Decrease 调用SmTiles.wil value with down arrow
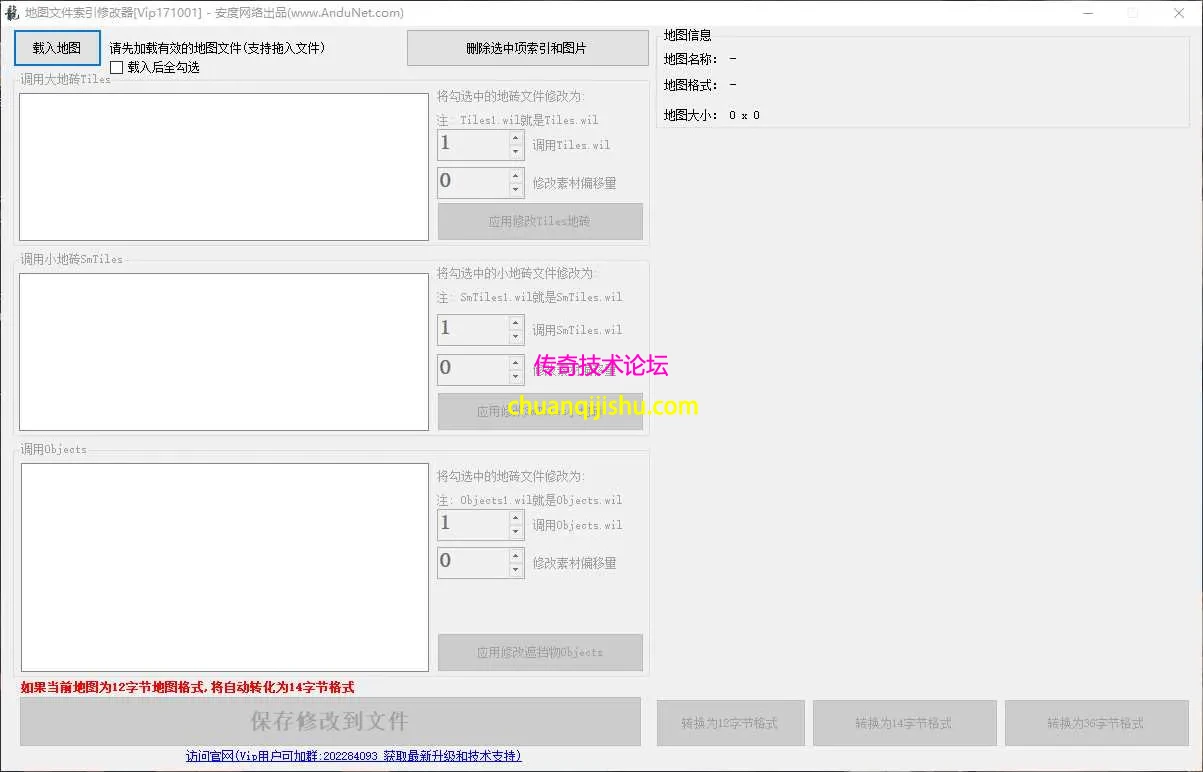The width and height of the screenshot is (1203, 772). [x=516, y=337]
